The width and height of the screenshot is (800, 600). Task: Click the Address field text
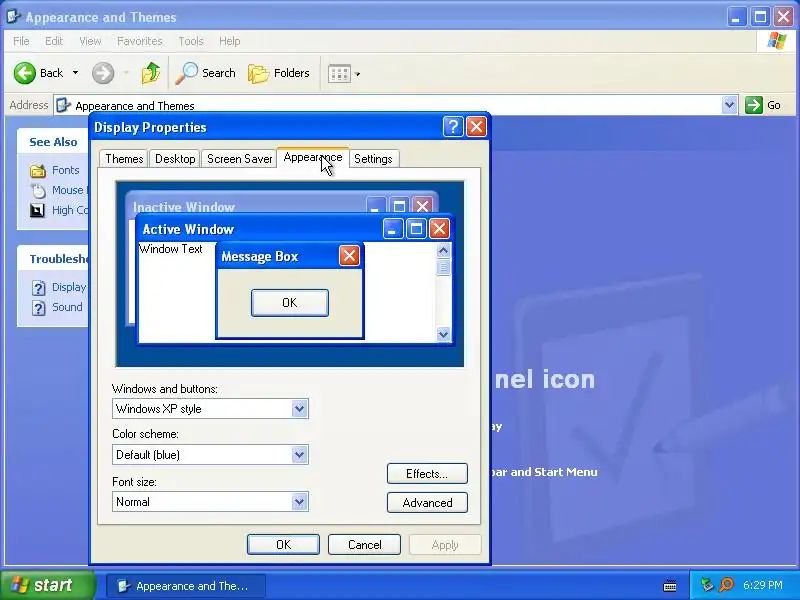(x=135, y=106)
